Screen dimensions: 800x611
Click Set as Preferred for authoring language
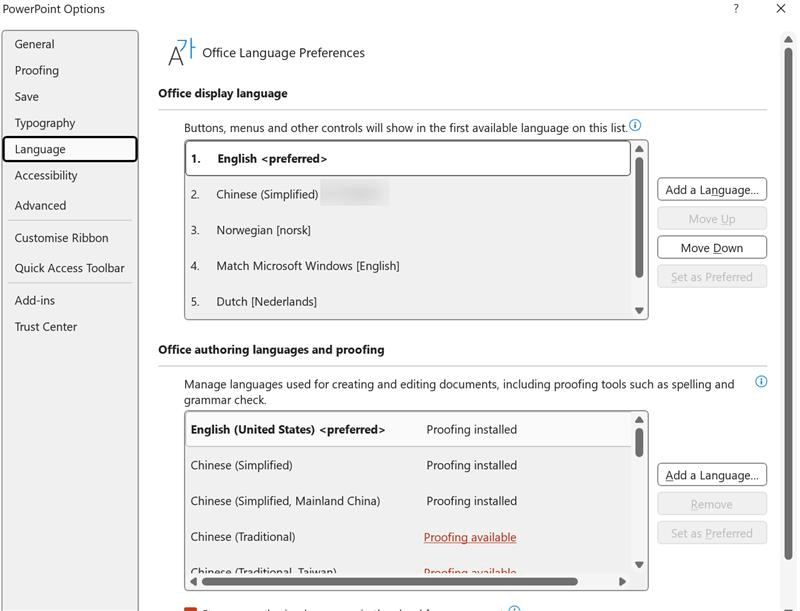click(712, 533)
